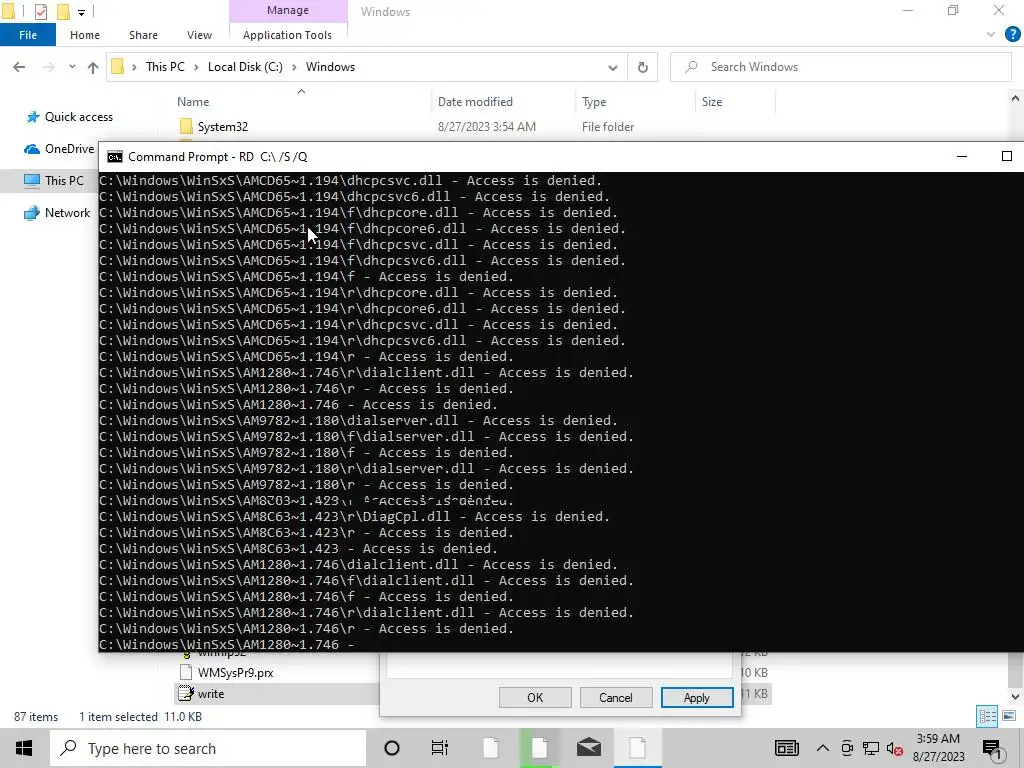Screen dimensions: 1024x768
Task: Select Network in navigation pane
Action: [57, 213]
